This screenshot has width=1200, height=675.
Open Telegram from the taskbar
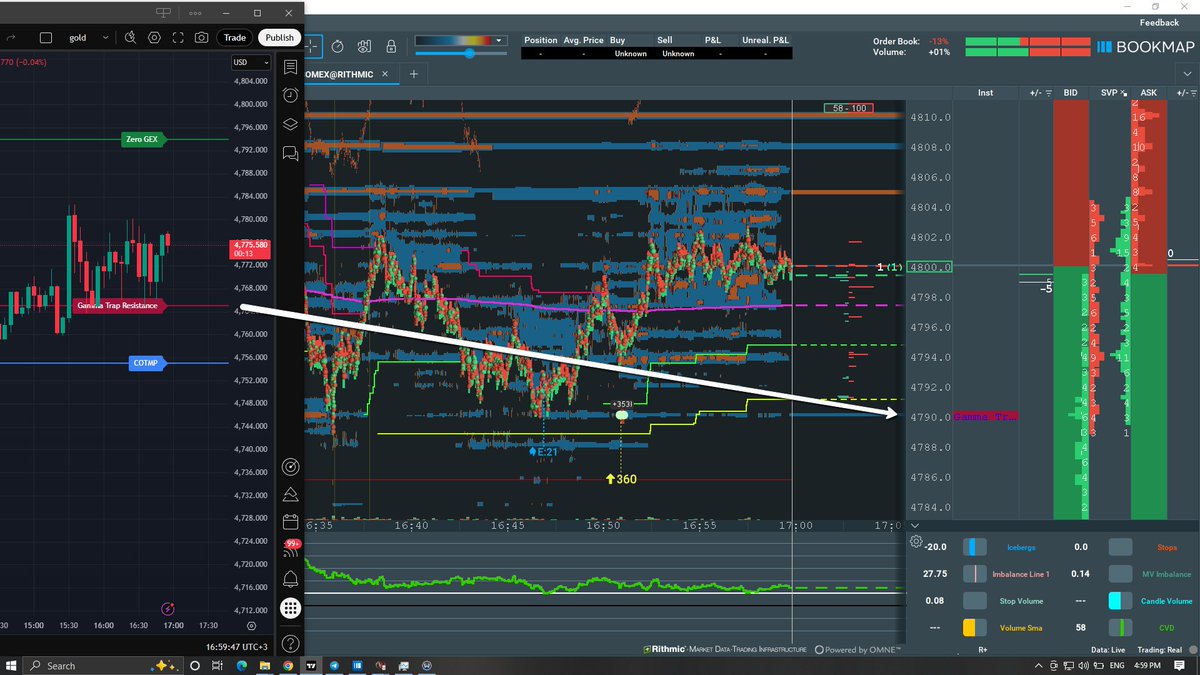tap(334, 665)
